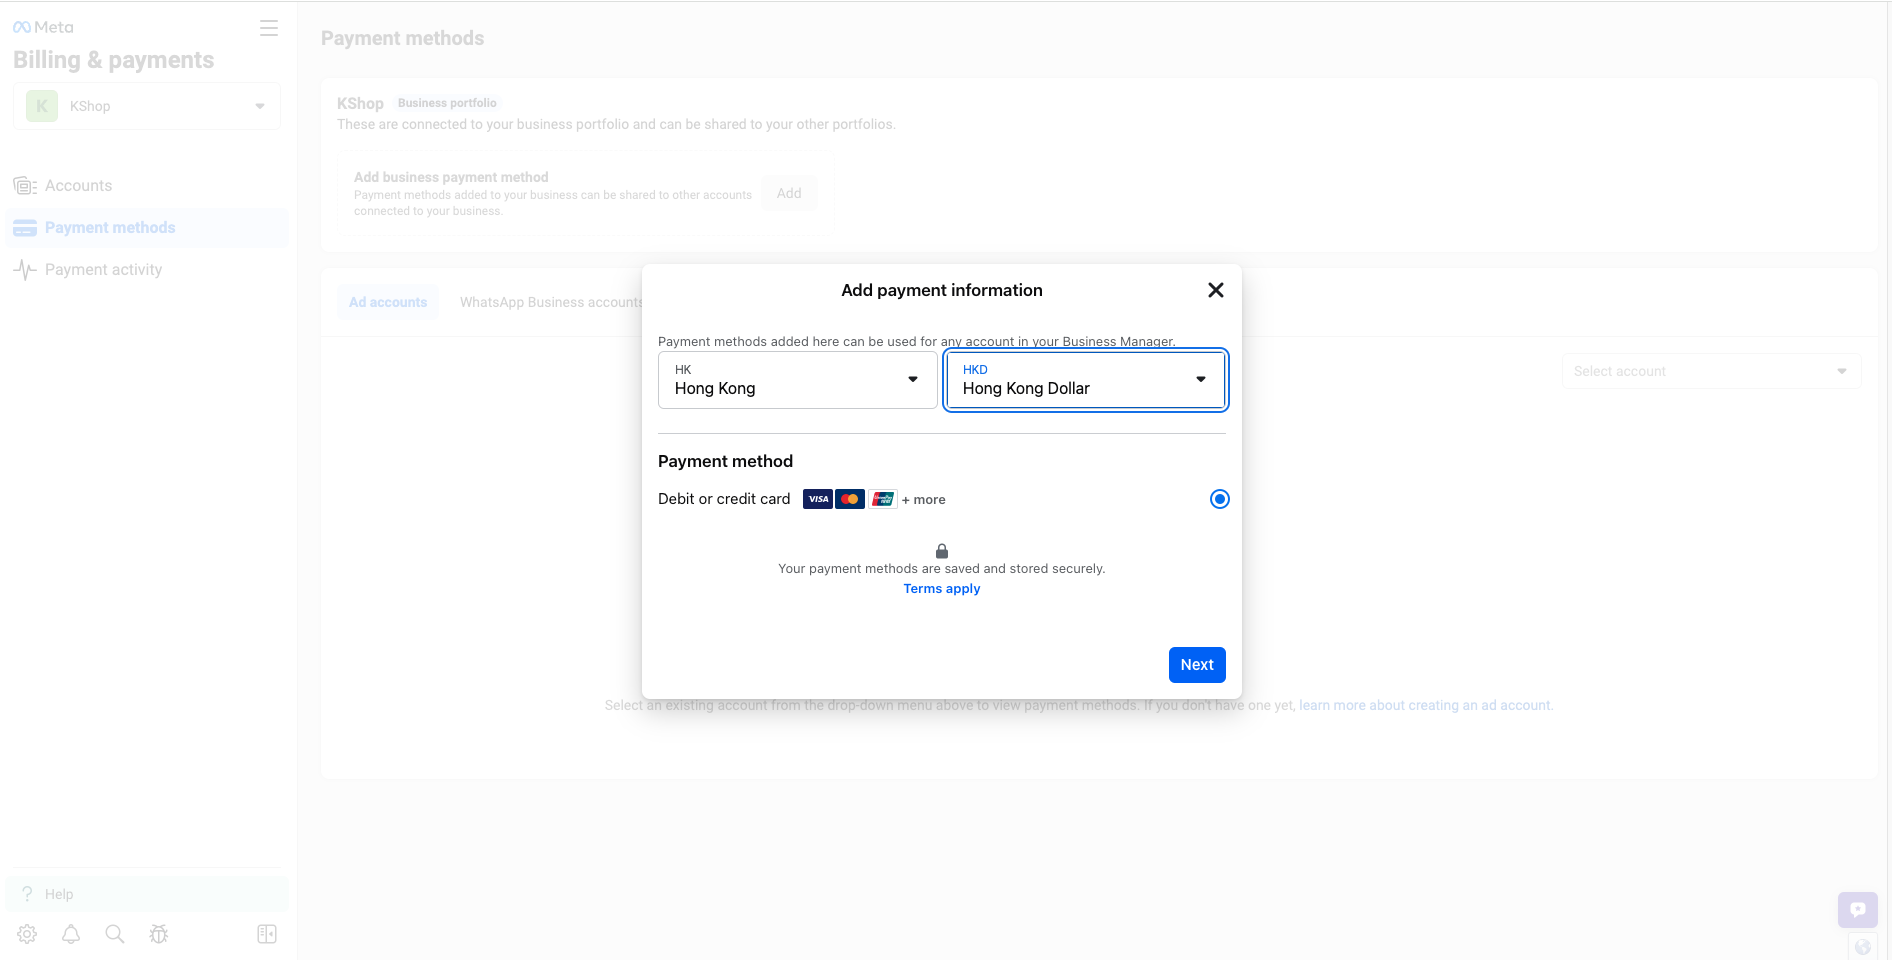Click the Payment methods card icon
Image resolution: width=1892 pixels, height=960 pixels.
[25, 228]
